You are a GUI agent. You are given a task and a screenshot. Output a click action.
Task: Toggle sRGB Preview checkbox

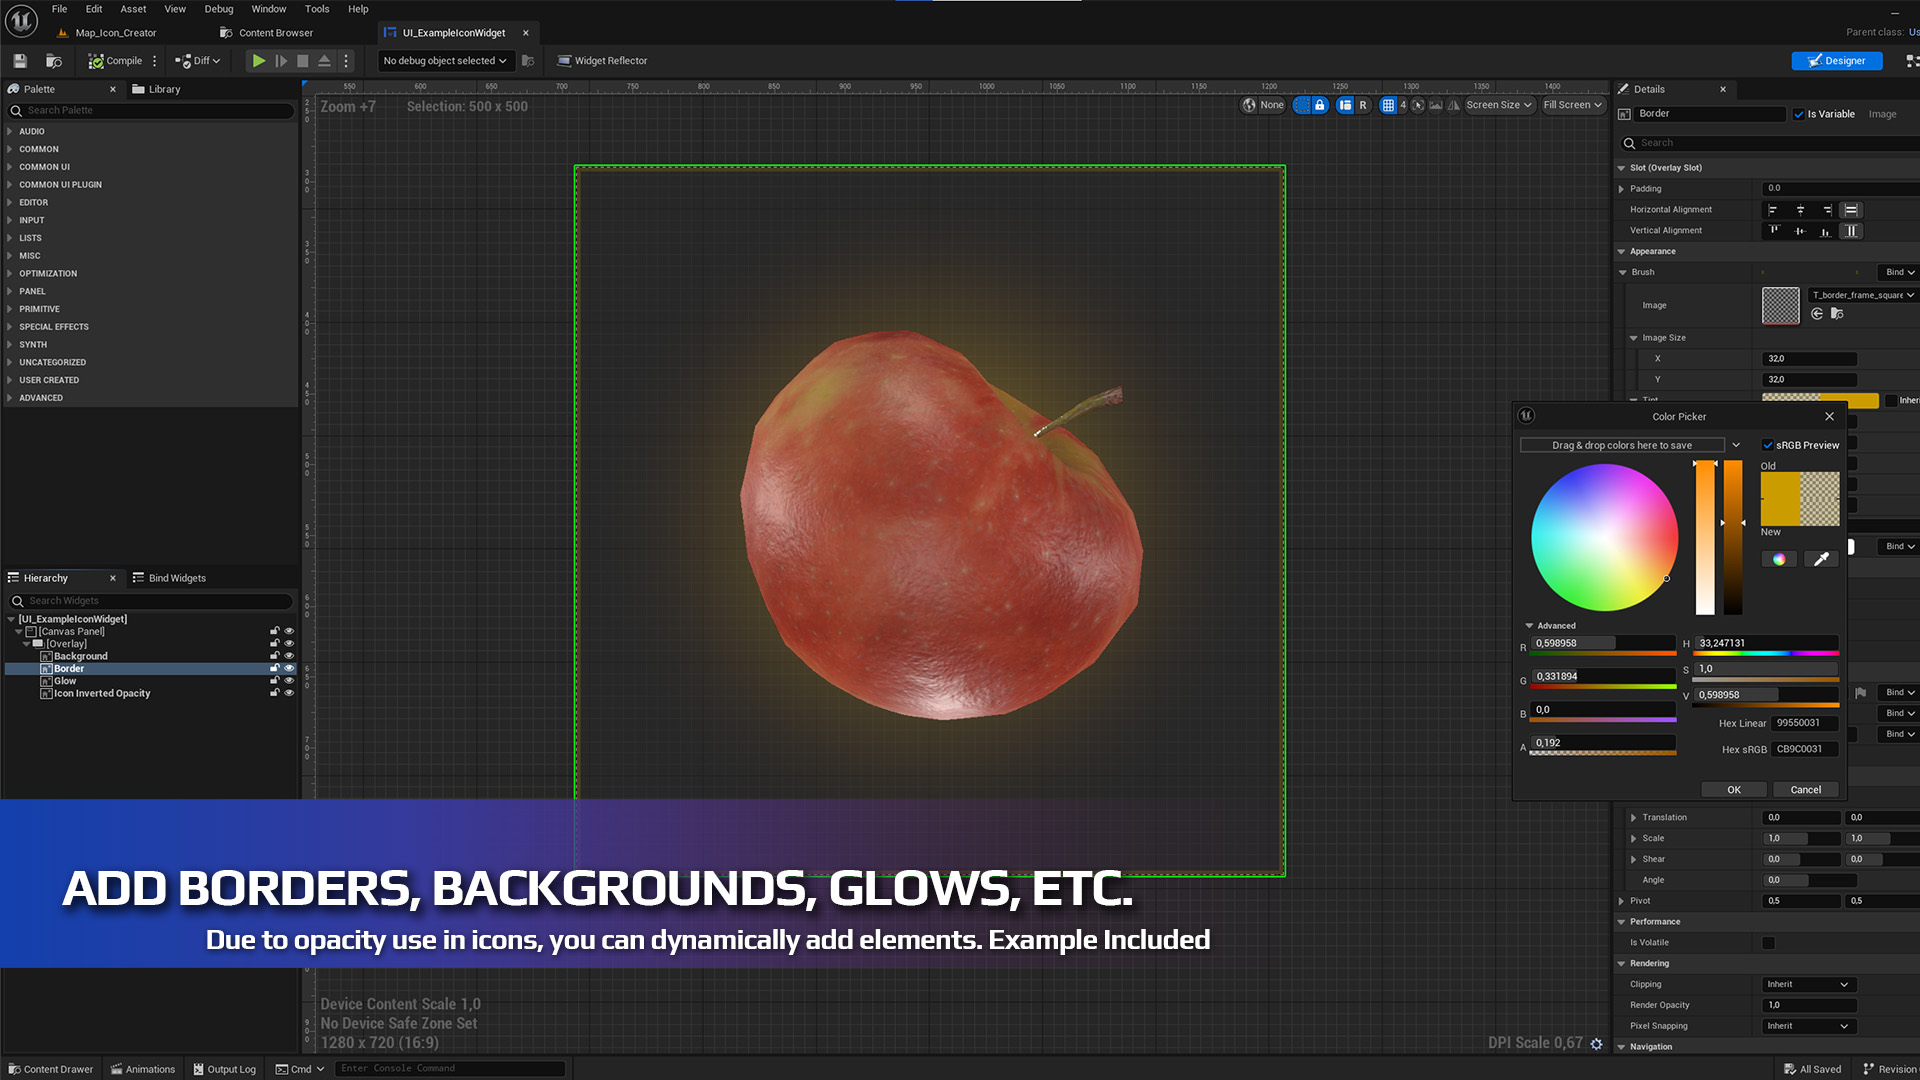tap(1768, 445)
